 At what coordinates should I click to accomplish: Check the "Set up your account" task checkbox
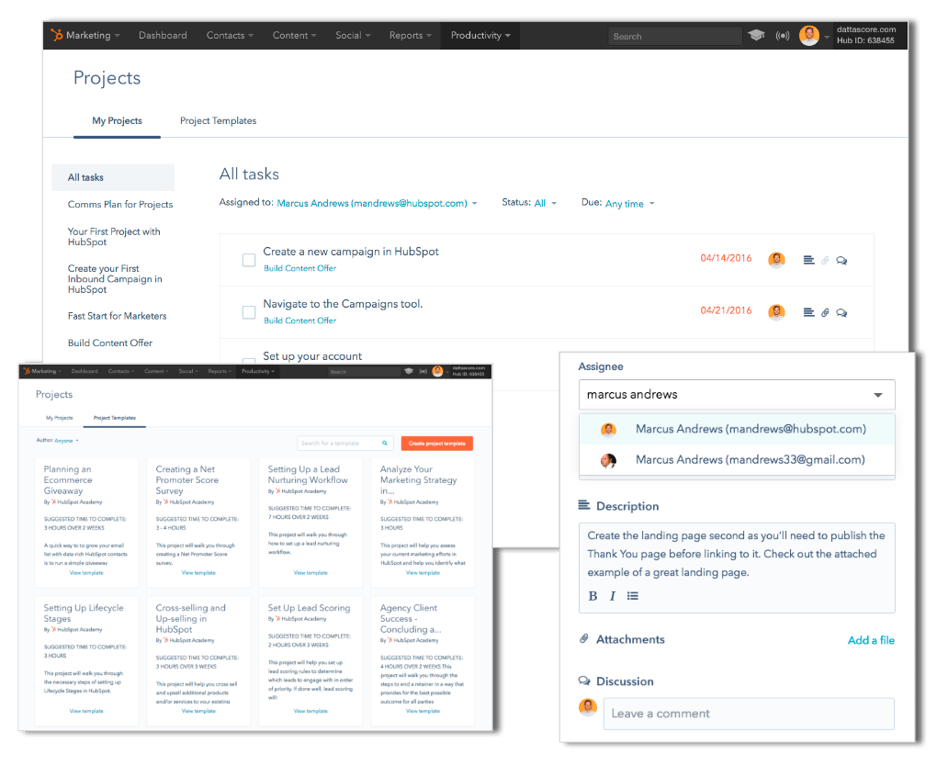(248, 361)
